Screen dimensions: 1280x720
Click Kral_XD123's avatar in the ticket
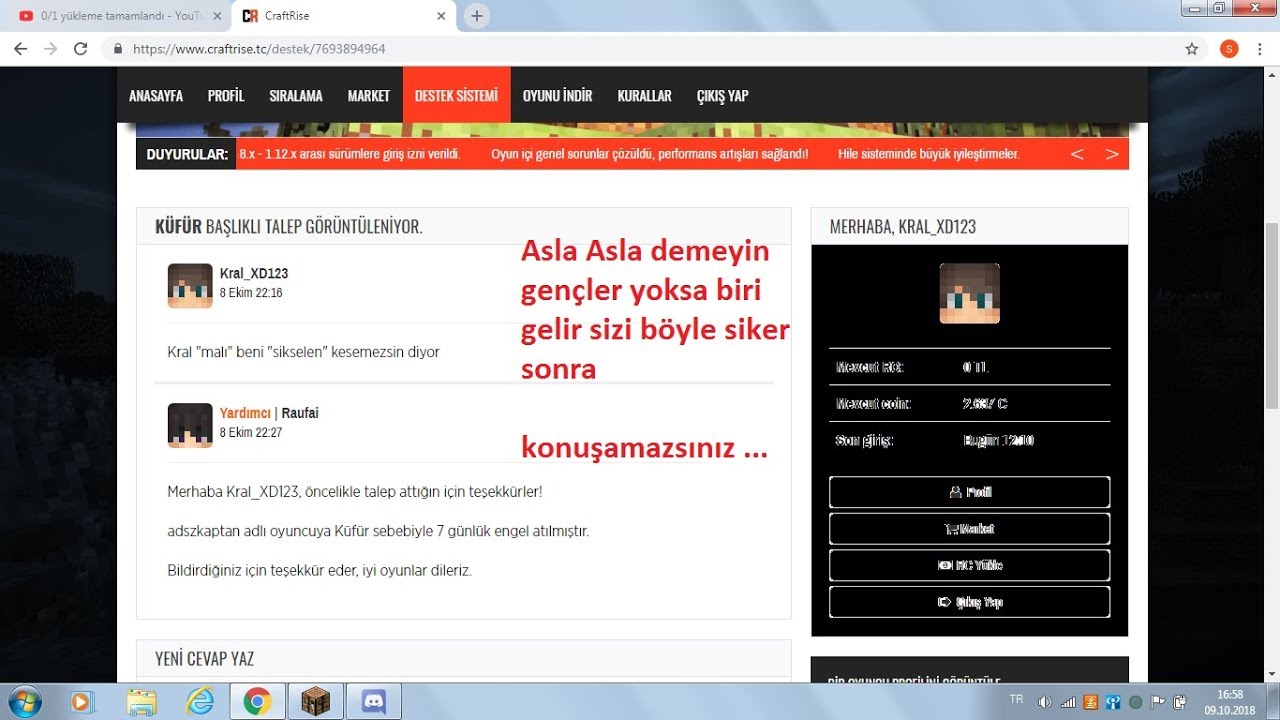(x=190, y=285)
